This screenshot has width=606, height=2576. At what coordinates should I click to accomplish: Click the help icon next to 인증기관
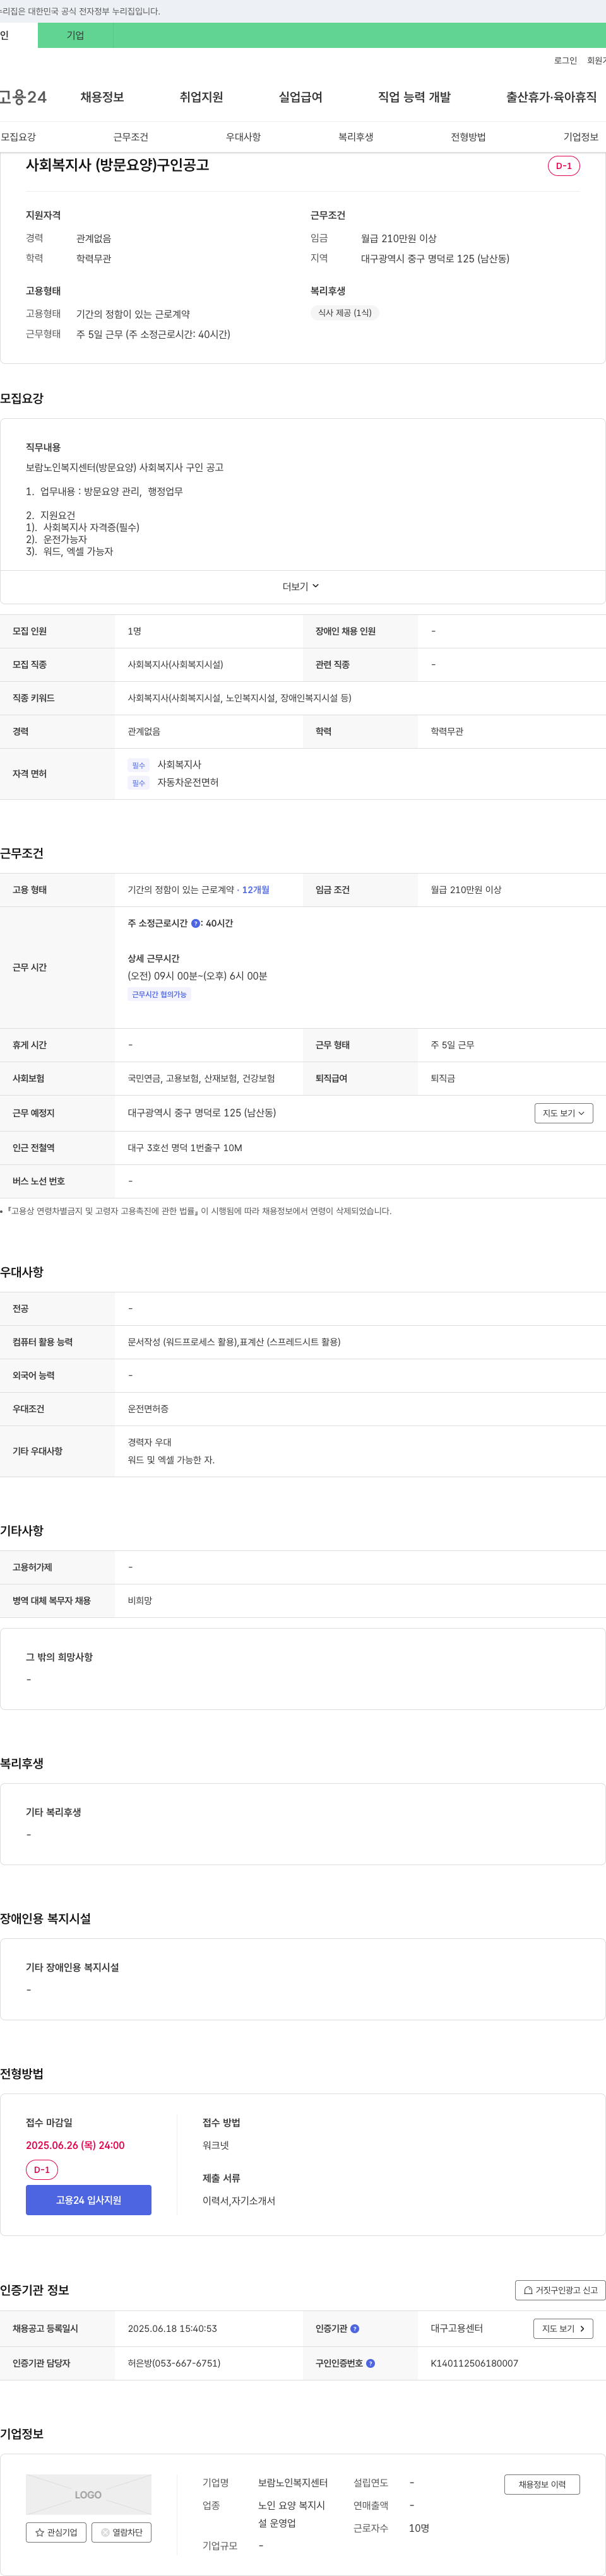click(x=354, y=2328)
